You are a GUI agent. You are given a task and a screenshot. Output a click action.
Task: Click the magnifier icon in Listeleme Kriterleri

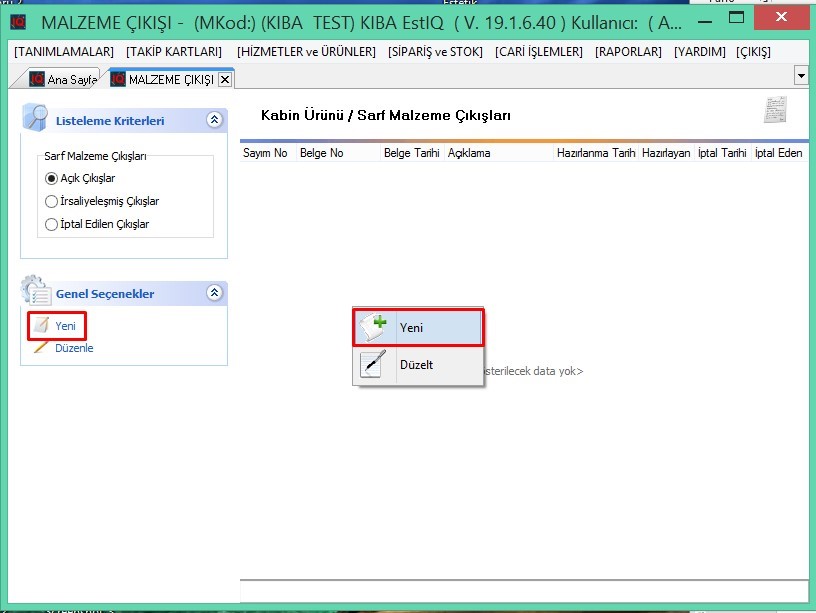(x=35, y=119)
